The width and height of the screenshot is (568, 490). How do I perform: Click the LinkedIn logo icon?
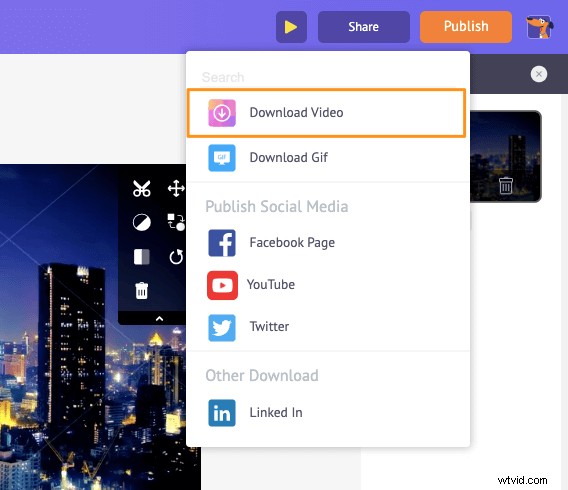222,413
